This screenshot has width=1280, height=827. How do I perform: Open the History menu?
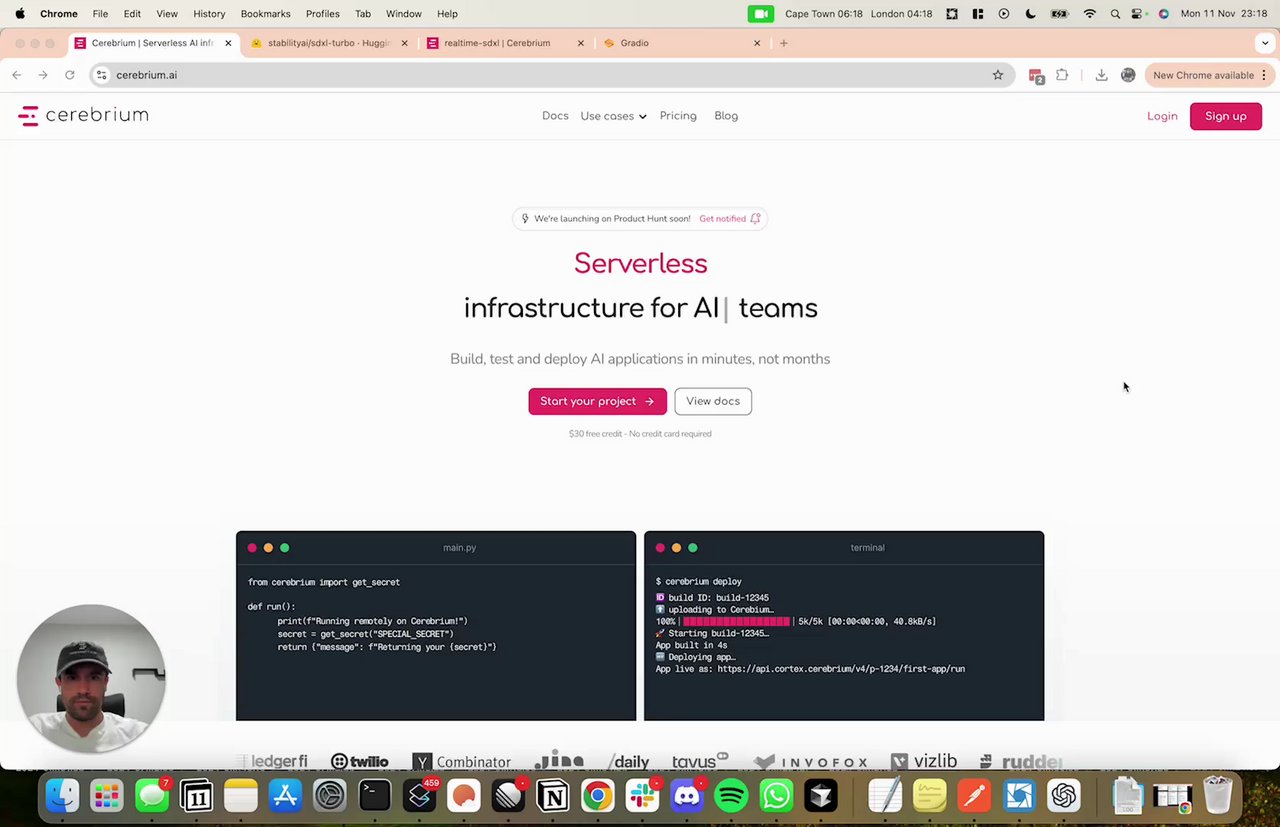(x=209, y=14)
